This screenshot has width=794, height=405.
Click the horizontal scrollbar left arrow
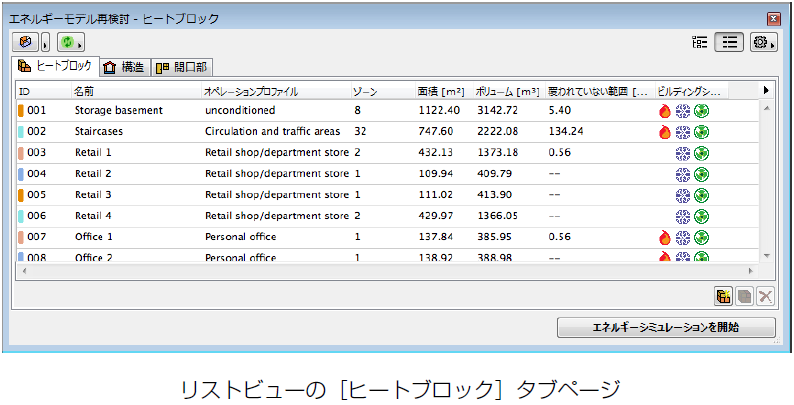pos(24,271)
